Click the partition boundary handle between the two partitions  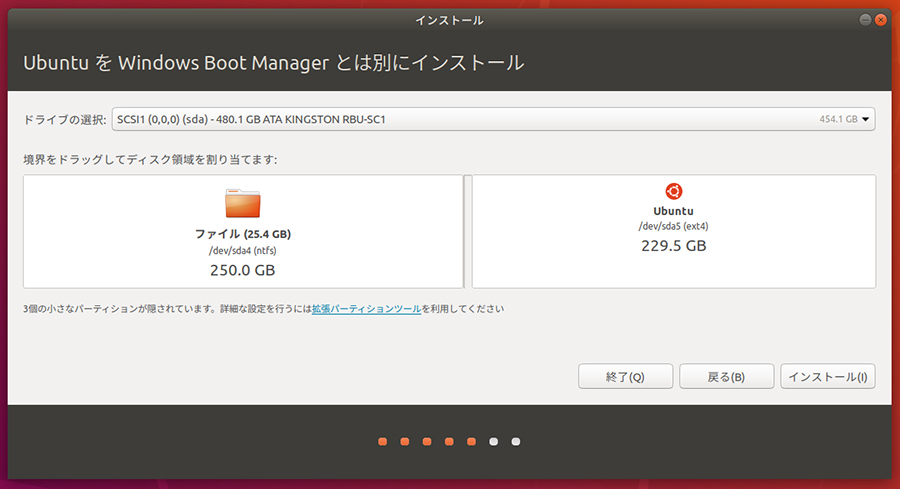click(x=467, y=231)
